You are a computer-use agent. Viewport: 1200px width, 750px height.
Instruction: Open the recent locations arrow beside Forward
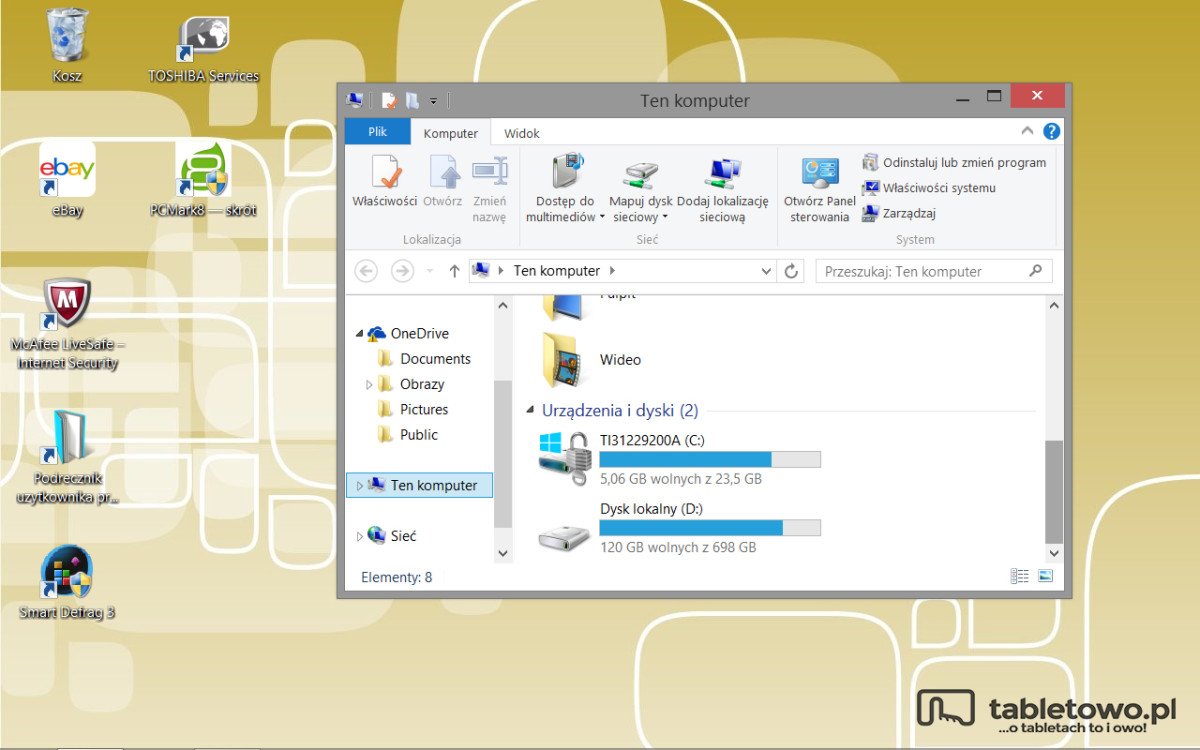pyautogui.click(x=430, y=271)
